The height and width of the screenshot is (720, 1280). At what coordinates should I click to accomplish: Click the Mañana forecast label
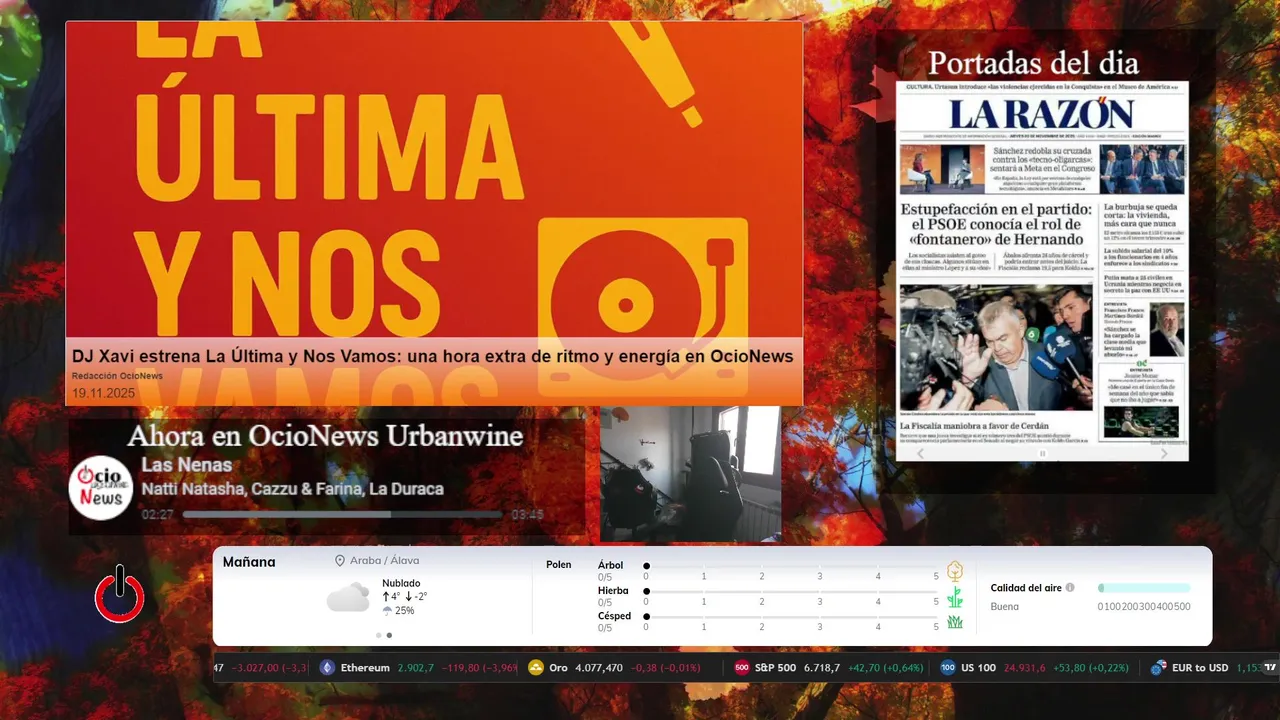[249, 562]
